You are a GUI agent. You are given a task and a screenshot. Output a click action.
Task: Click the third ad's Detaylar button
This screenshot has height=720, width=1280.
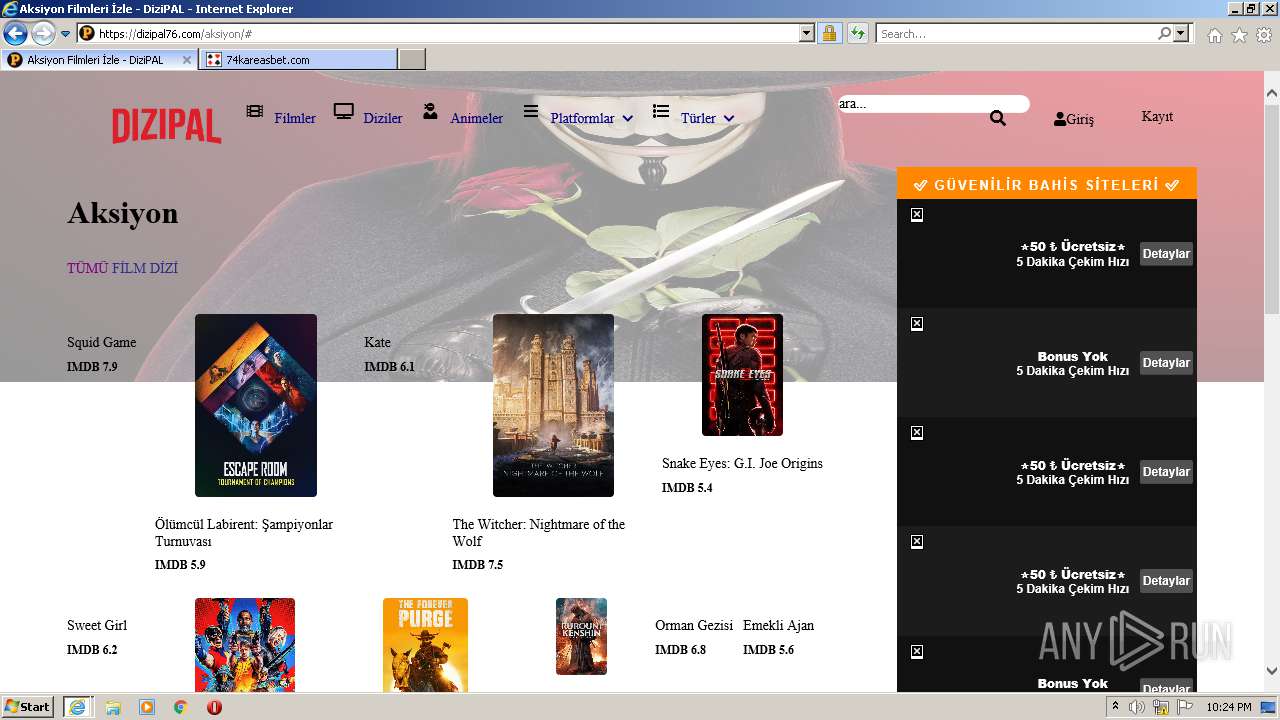point(1166,472)
